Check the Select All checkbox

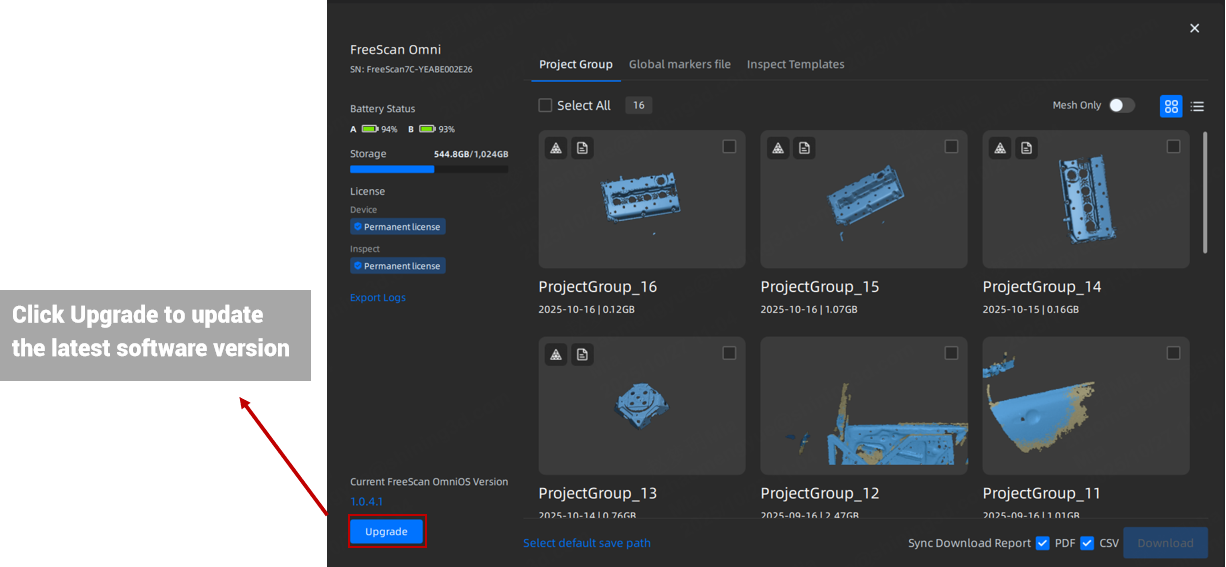(x=545, y=105)
